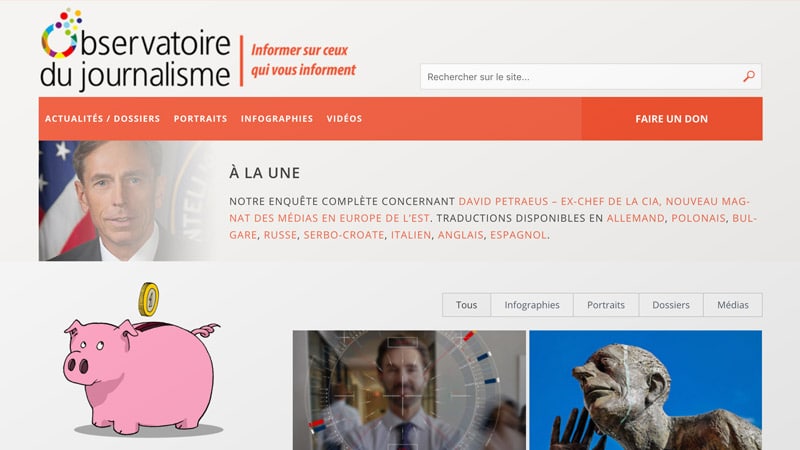Open the Vidéos navigation item
Screen dimensions: 800x450
coord(344,118)
